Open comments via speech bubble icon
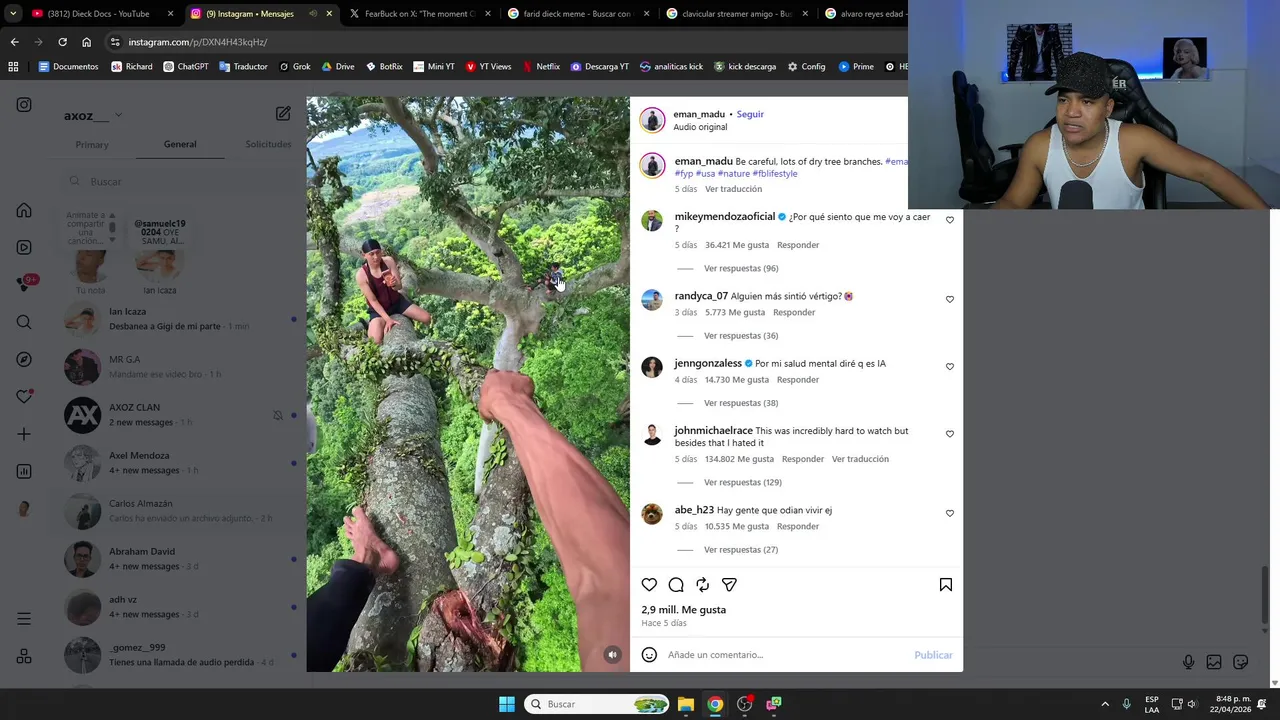 click(x=676, y=585)
